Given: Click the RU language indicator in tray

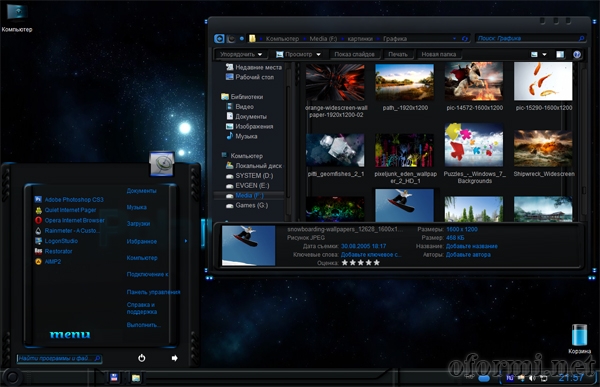Looking at the screenshot, I should point(510,378).
